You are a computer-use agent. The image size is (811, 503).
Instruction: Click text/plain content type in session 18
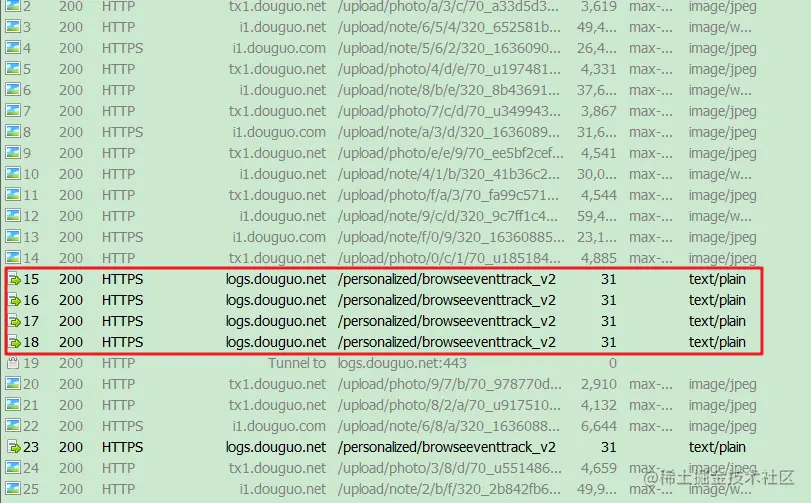pos(717,342)
